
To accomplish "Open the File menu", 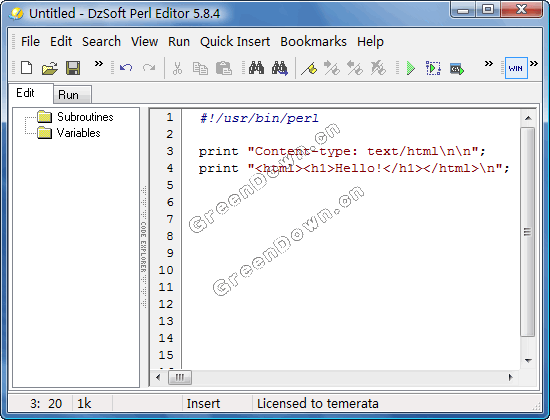I will (x=30, y=41).
